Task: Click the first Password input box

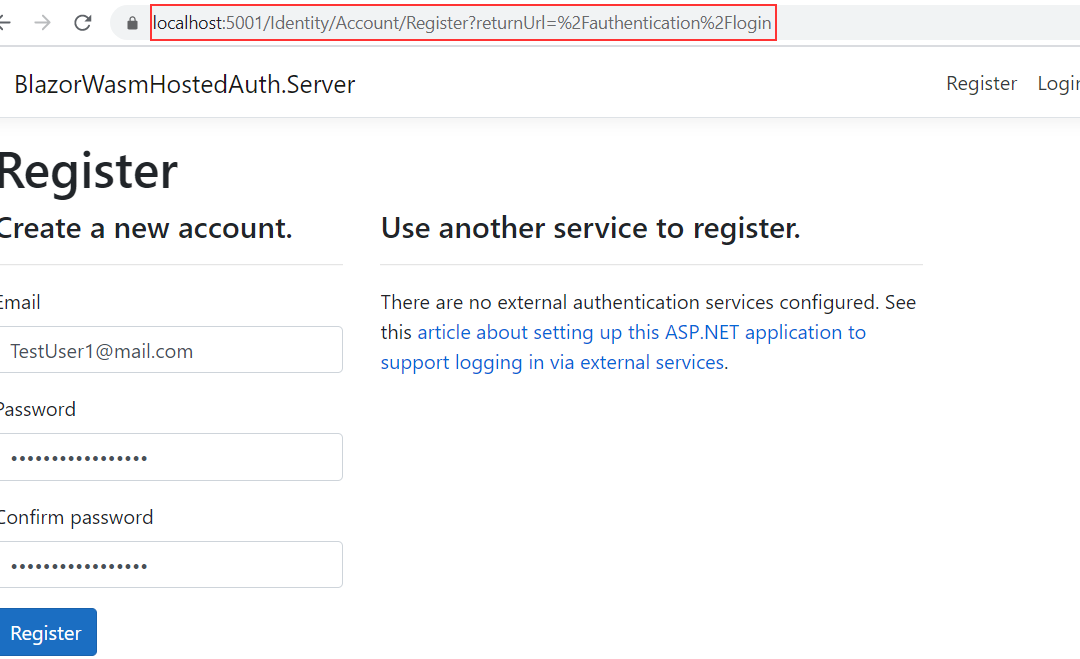Action: (171, 457)
